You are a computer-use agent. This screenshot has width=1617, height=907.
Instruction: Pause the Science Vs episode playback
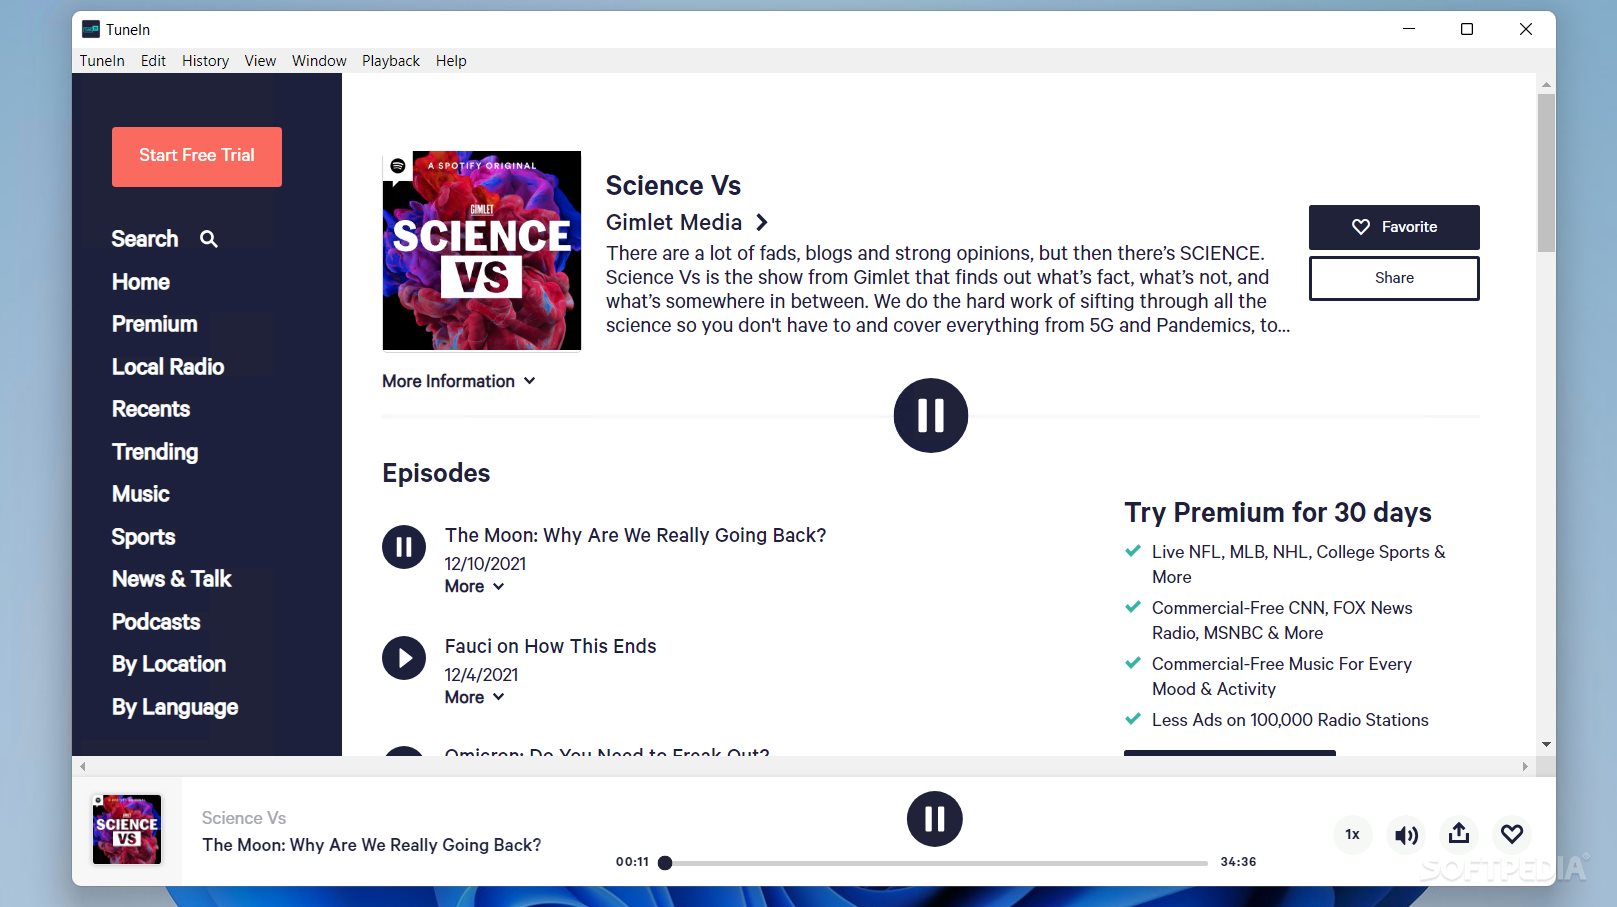(930, 415)
